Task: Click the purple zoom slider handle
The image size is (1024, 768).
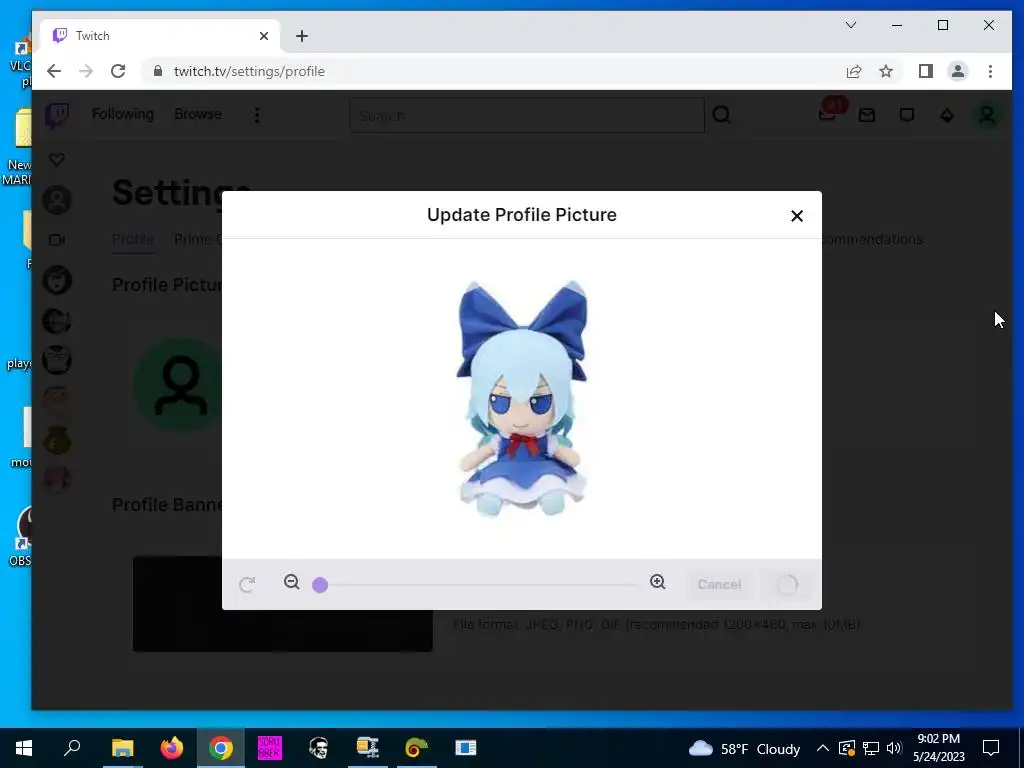Action: pos(320,584)
